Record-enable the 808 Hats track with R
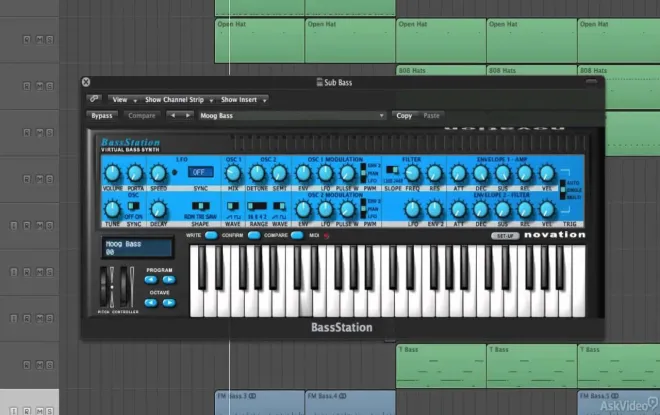The image size is (660, 415). point(27,86)
